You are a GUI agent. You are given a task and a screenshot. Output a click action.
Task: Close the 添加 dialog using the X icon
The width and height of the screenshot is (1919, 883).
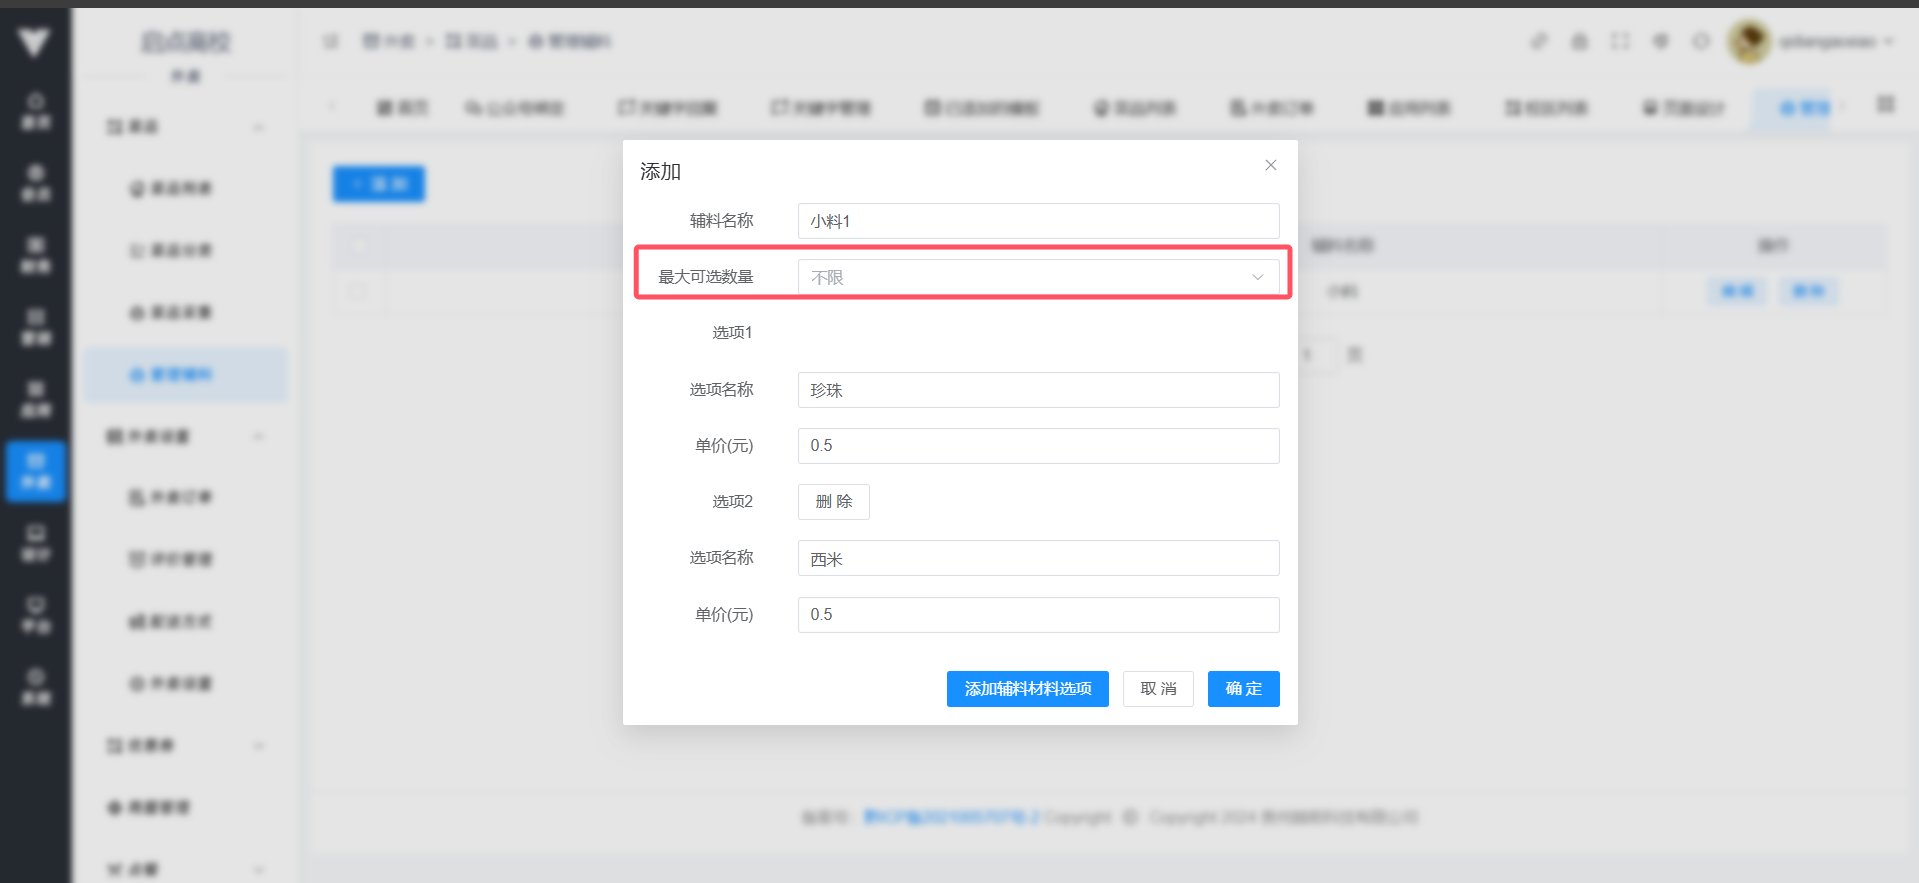click(x=1270, y=165)
